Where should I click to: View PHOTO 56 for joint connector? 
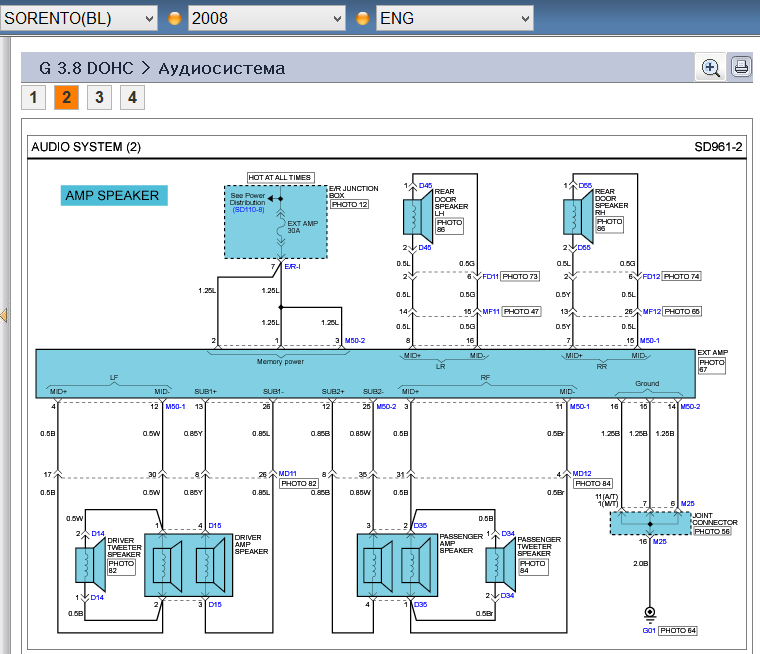click(711, 532)
